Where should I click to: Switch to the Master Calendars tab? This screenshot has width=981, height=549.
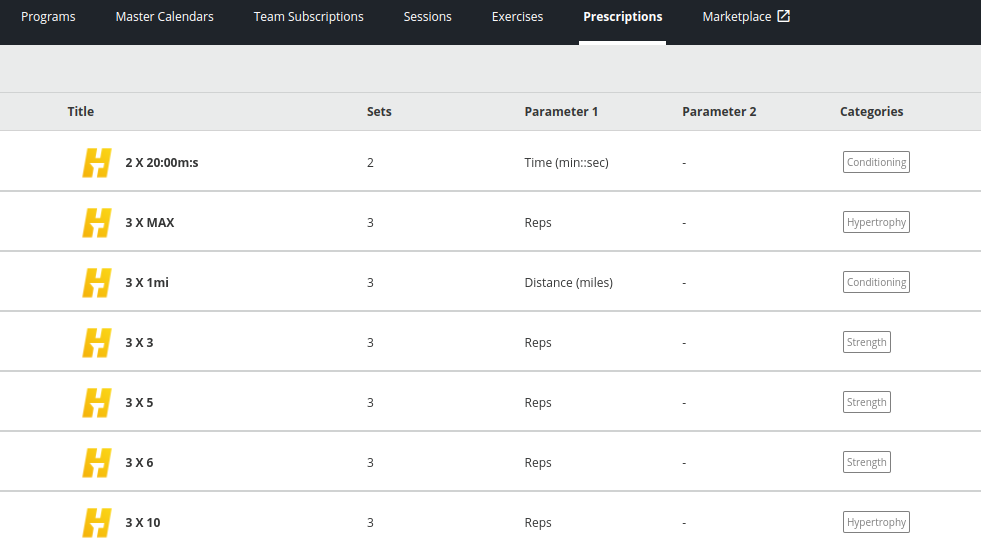click(x=164, y=17)
